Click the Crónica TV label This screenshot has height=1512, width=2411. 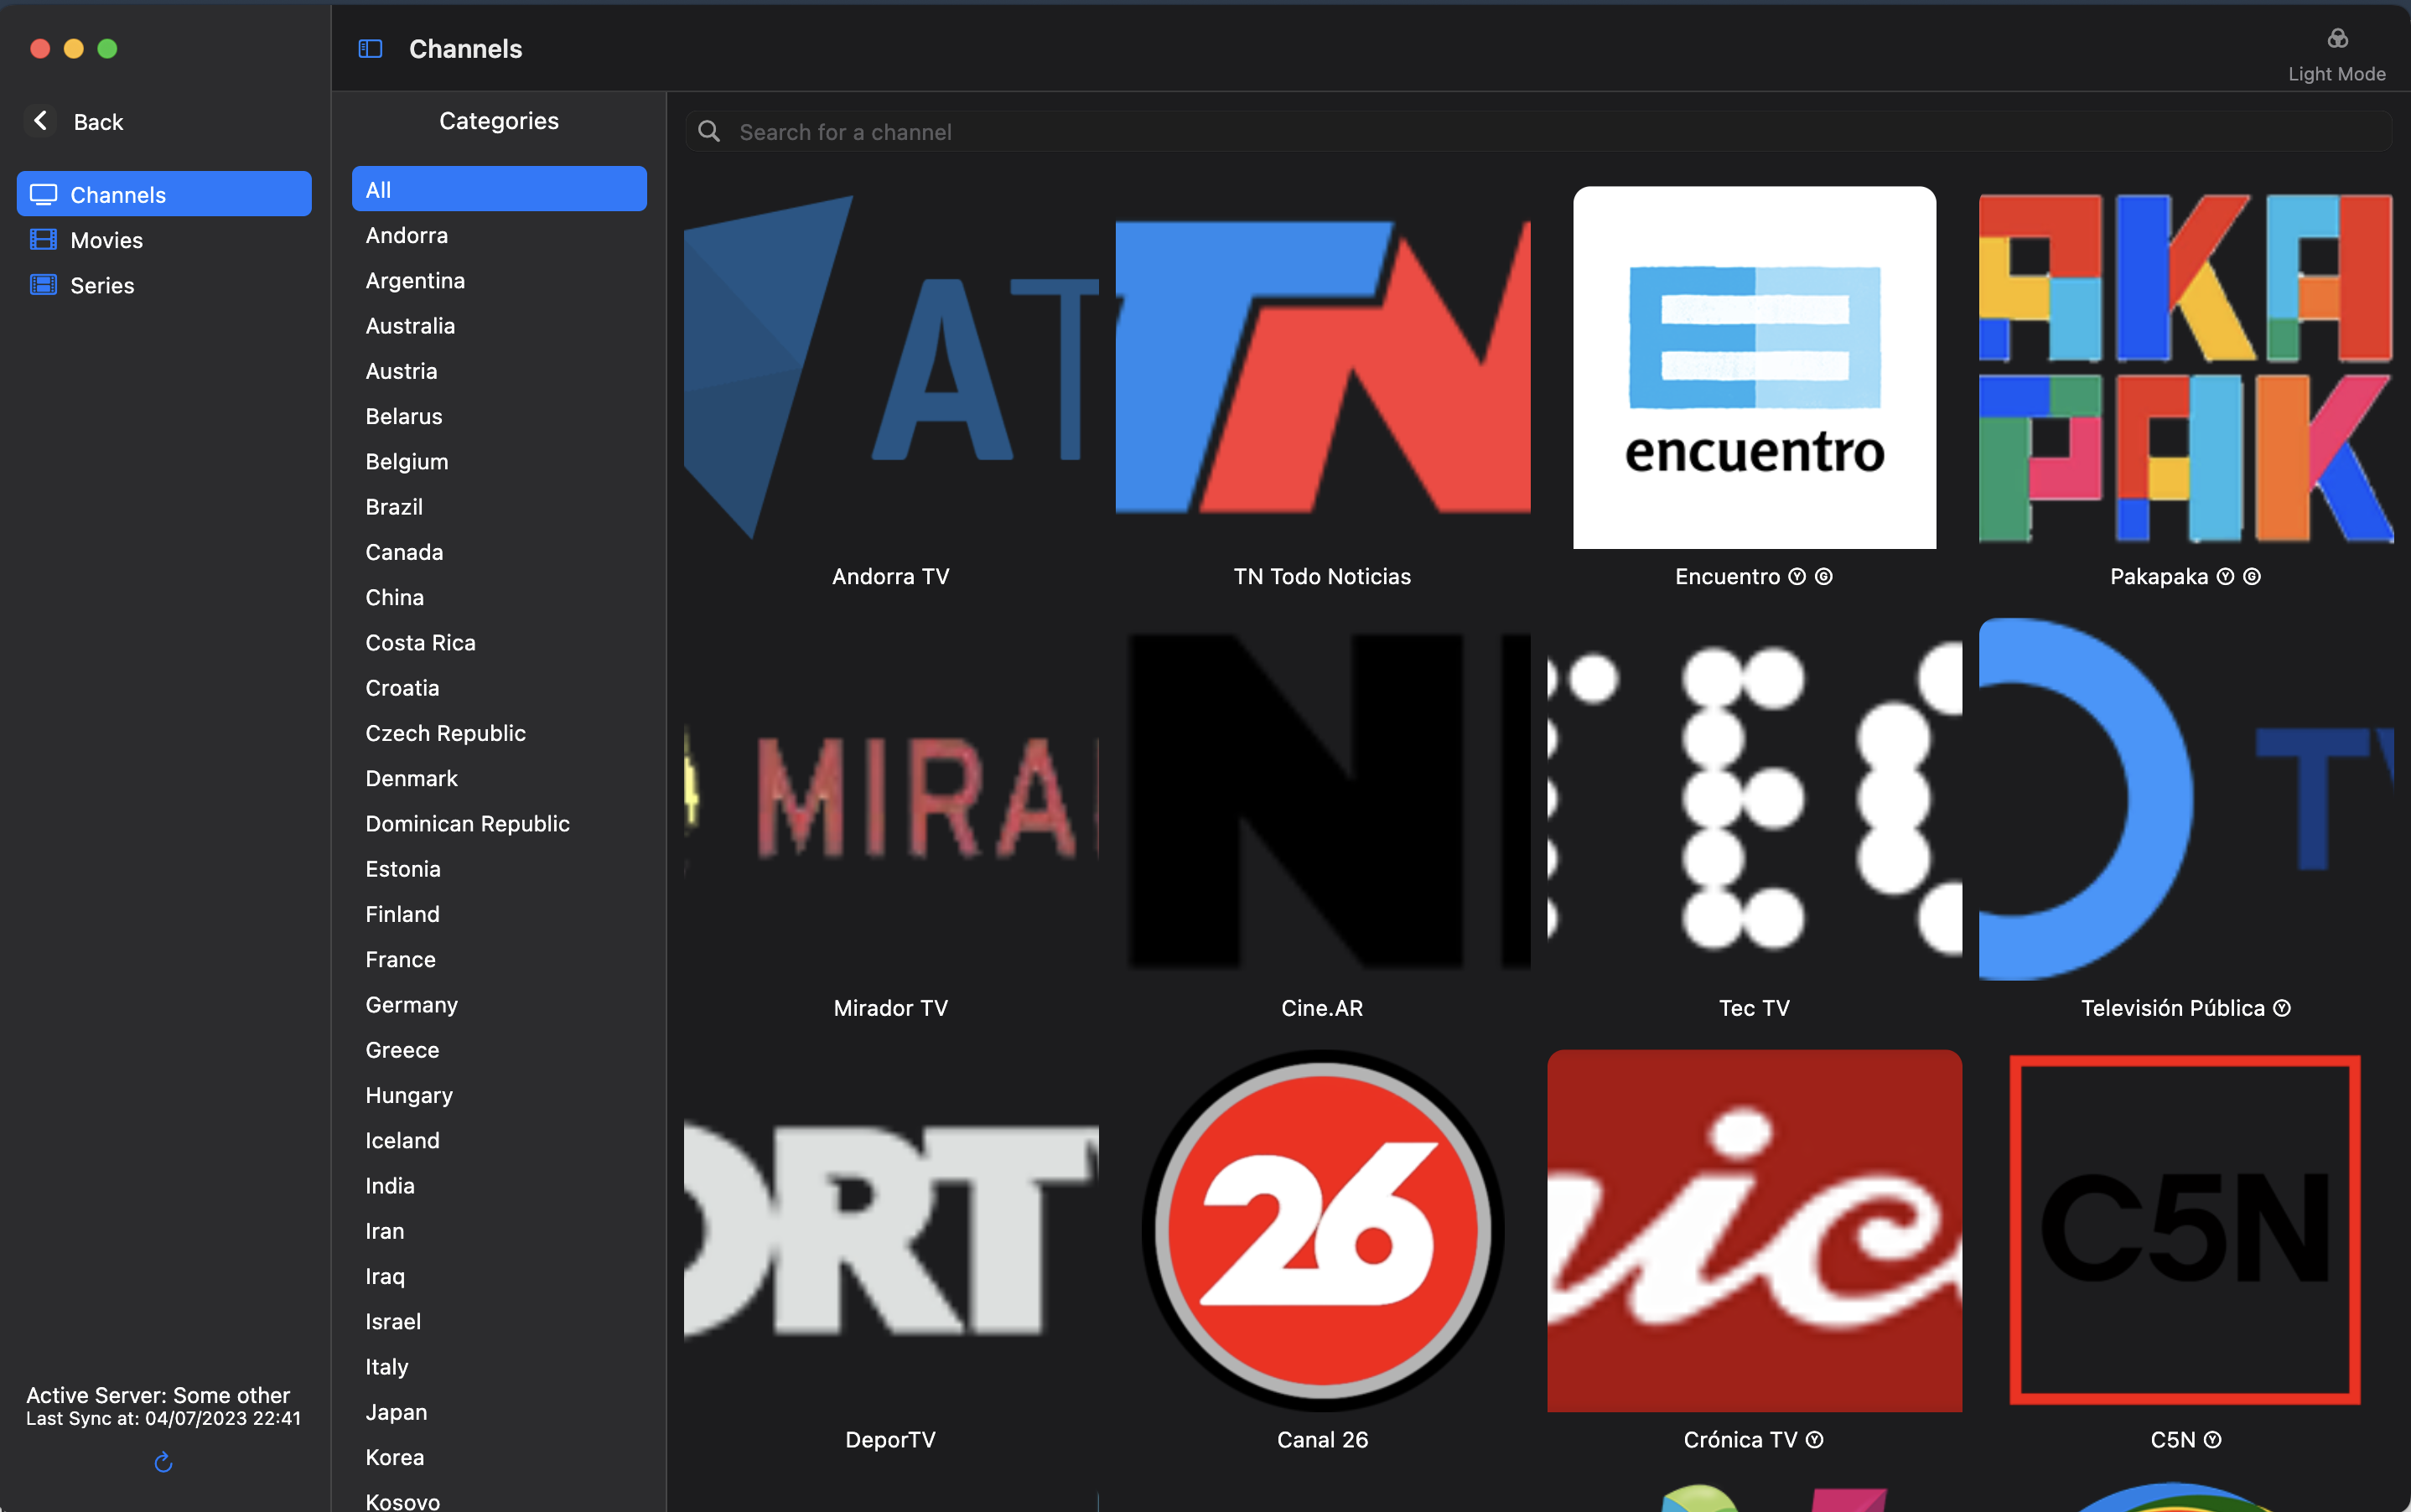tap(1740, 1440)
